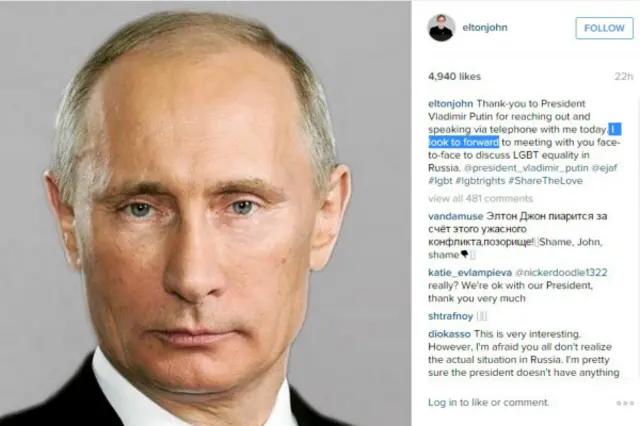Visit commenter vandamuse's profile
Screen dimensions: 640x426
tap(456, 216)
